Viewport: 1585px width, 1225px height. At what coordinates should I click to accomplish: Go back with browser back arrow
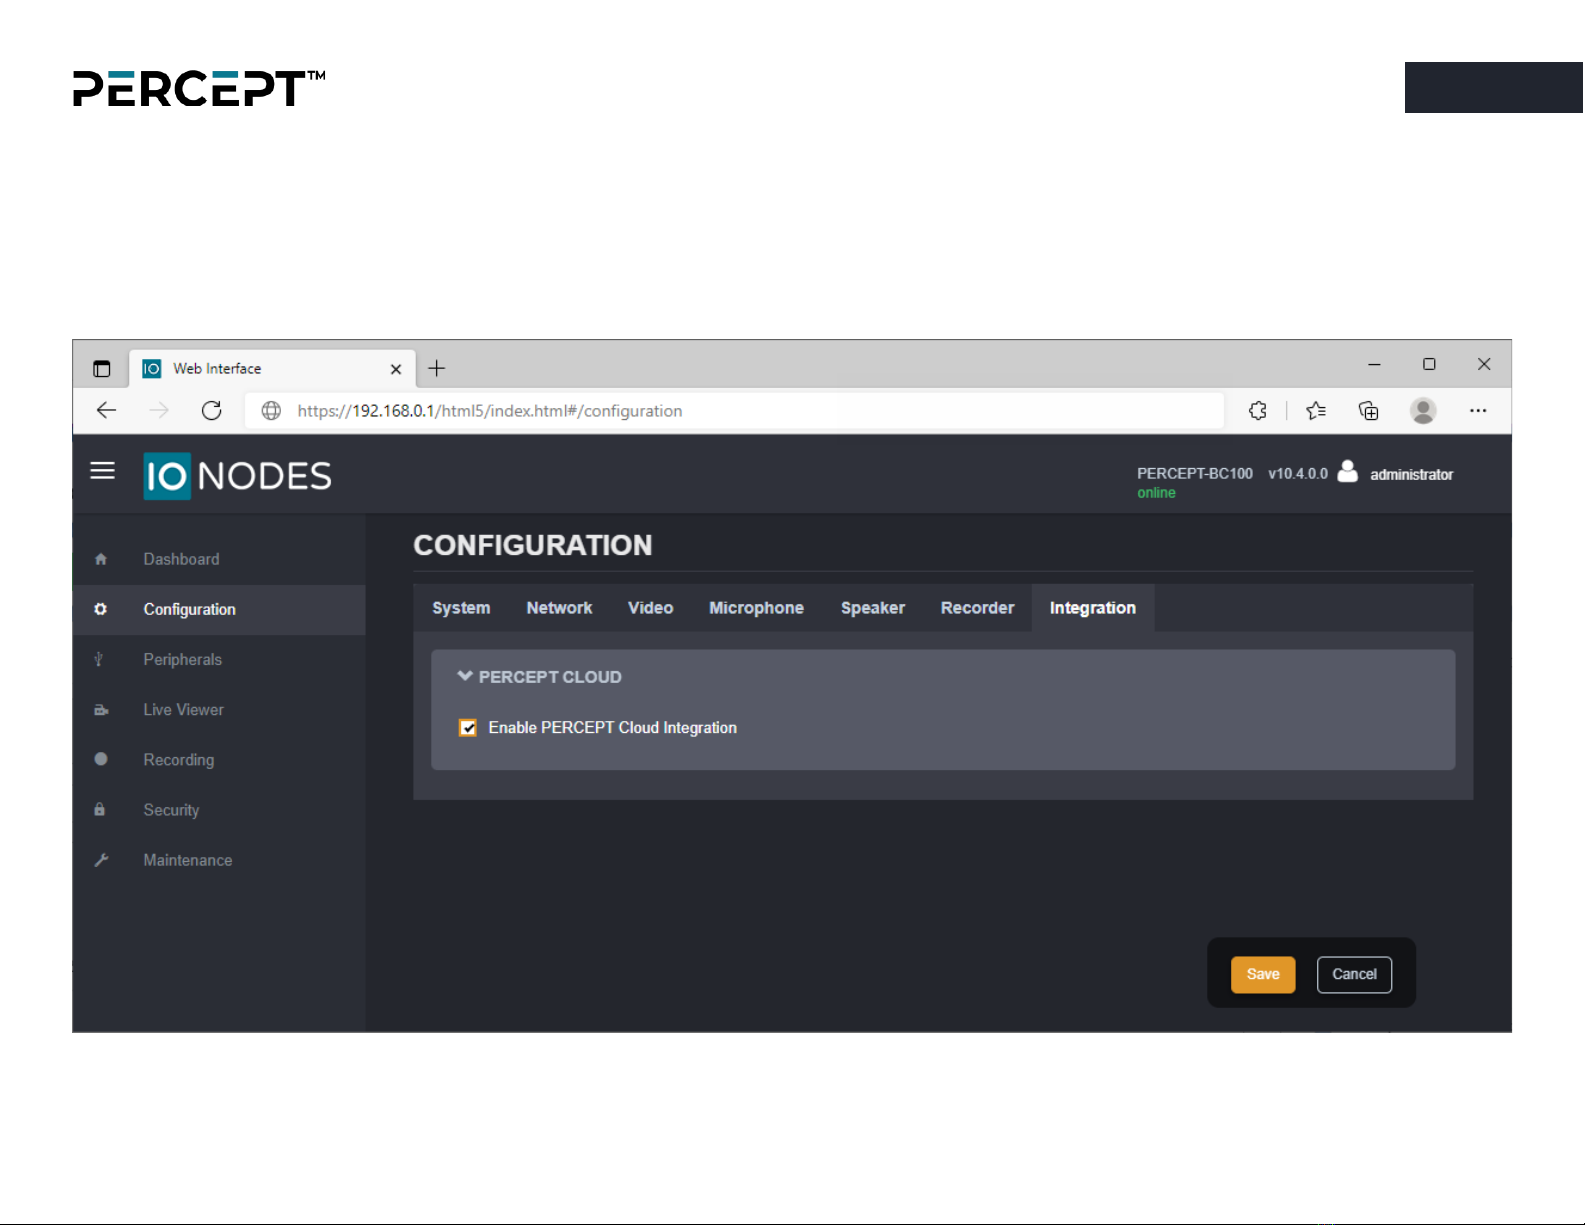106,410
